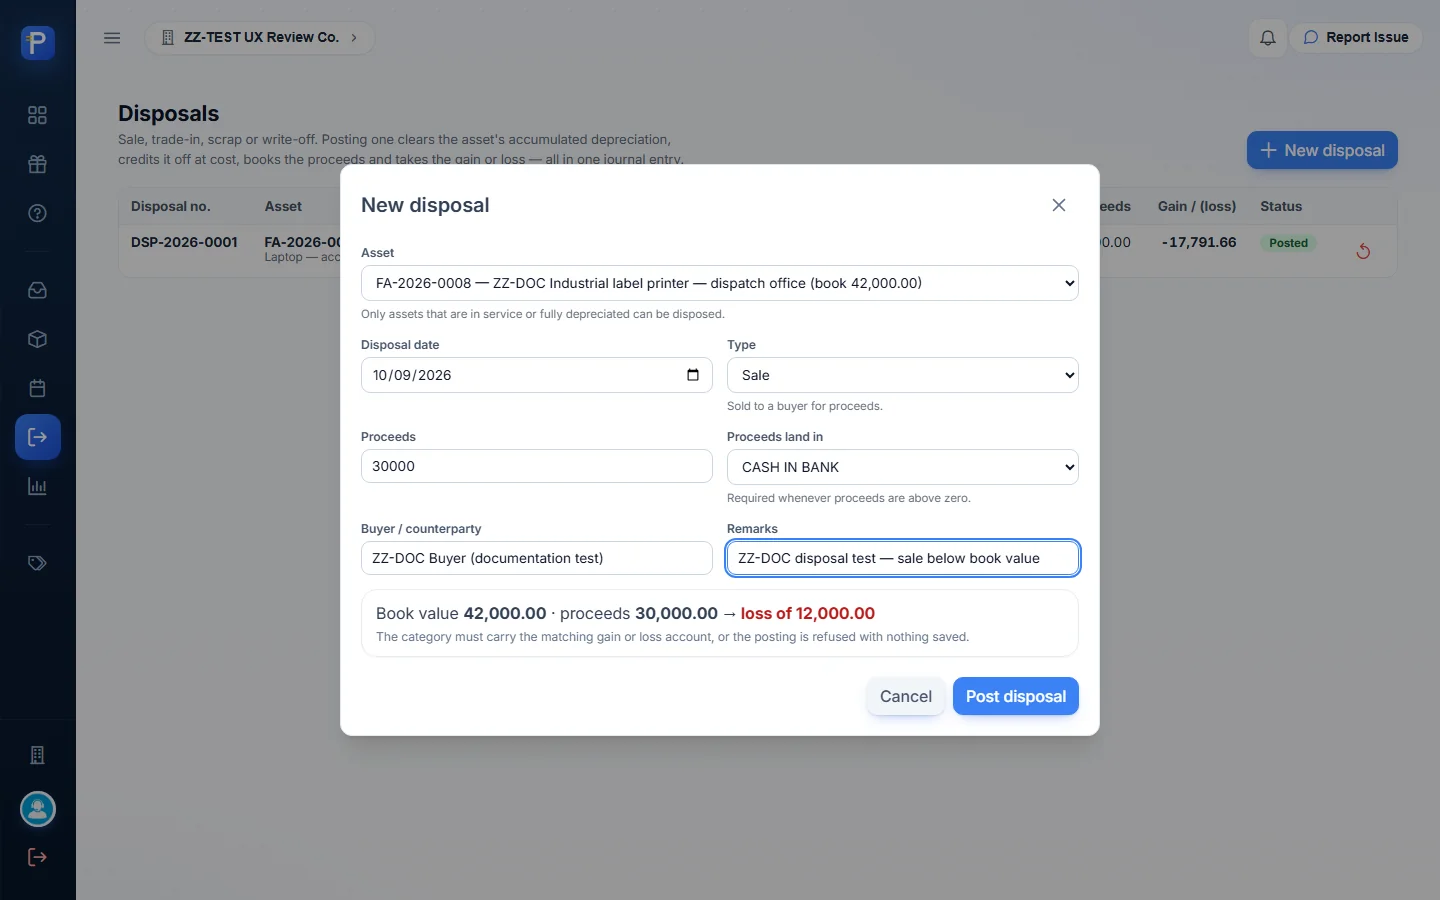Click the notification bell icon
The width and height of the screenshot is (1440, 900).
coord(1267,38)
